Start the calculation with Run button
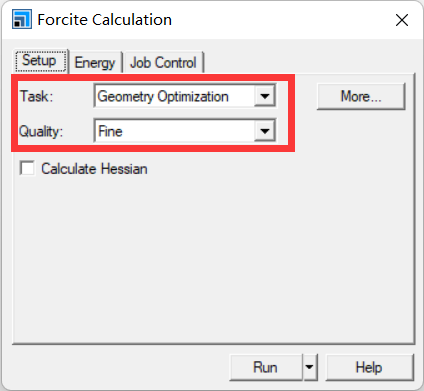The image size is (424, 391). [266, 367]
